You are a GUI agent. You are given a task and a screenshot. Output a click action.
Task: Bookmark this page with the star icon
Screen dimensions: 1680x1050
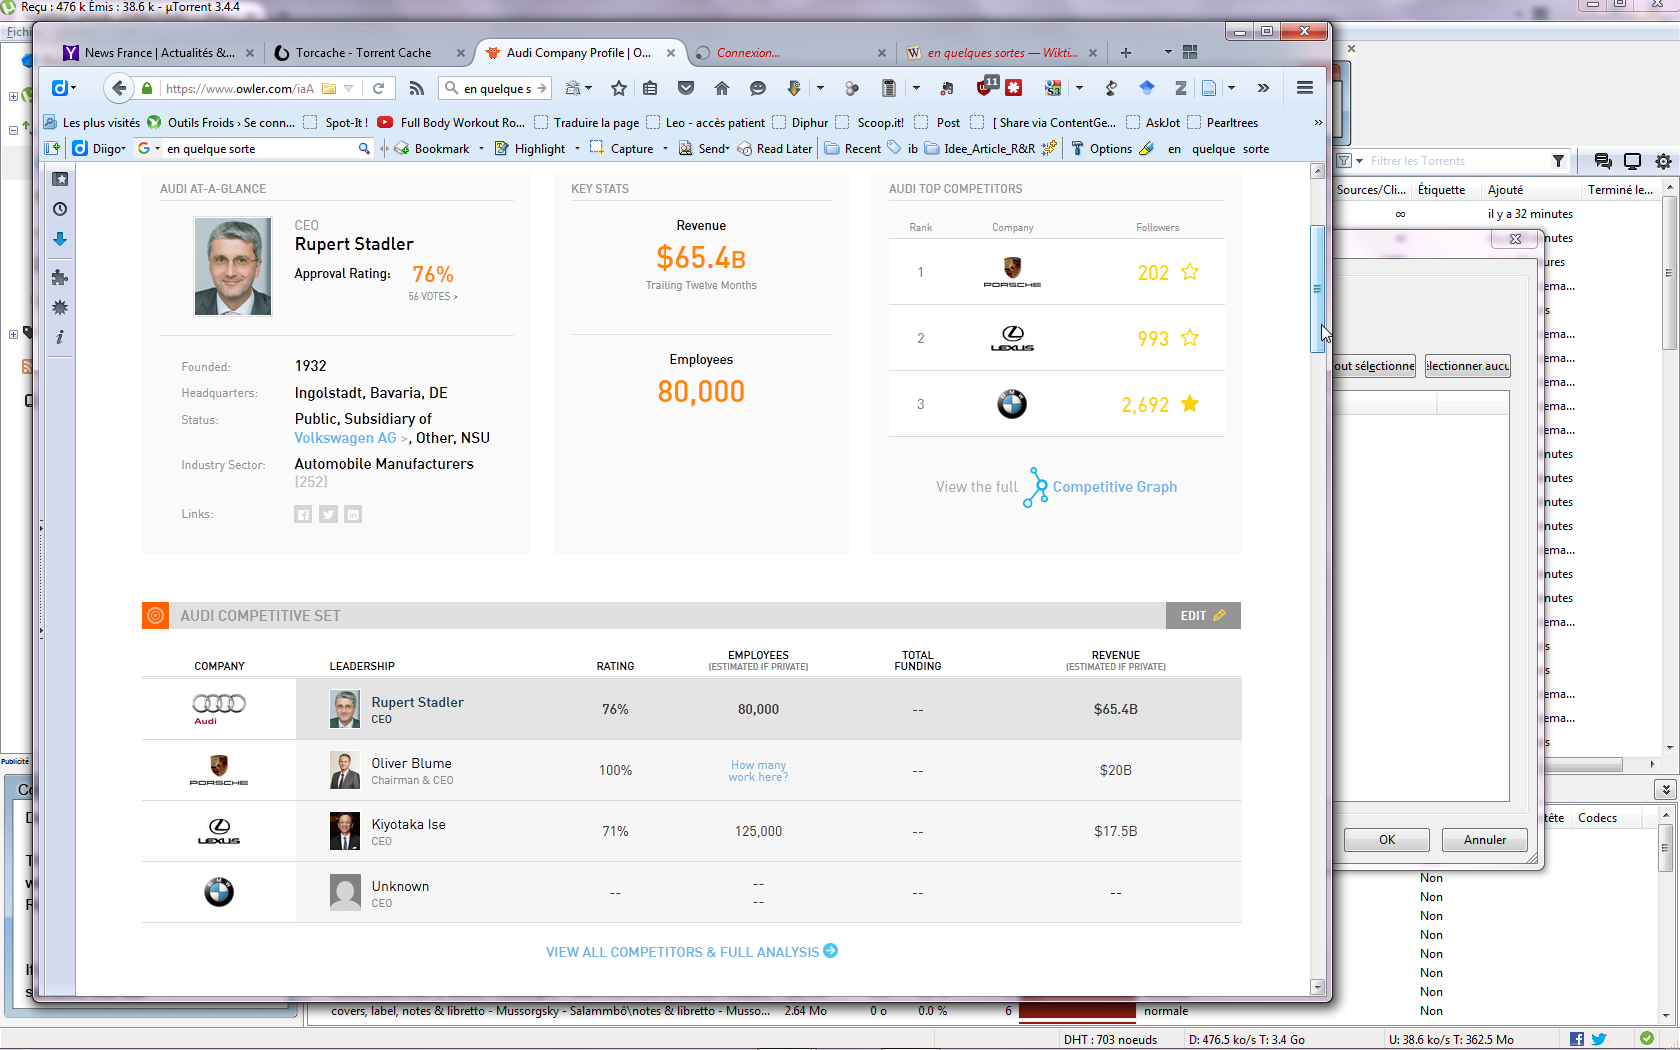pos(619,88)
